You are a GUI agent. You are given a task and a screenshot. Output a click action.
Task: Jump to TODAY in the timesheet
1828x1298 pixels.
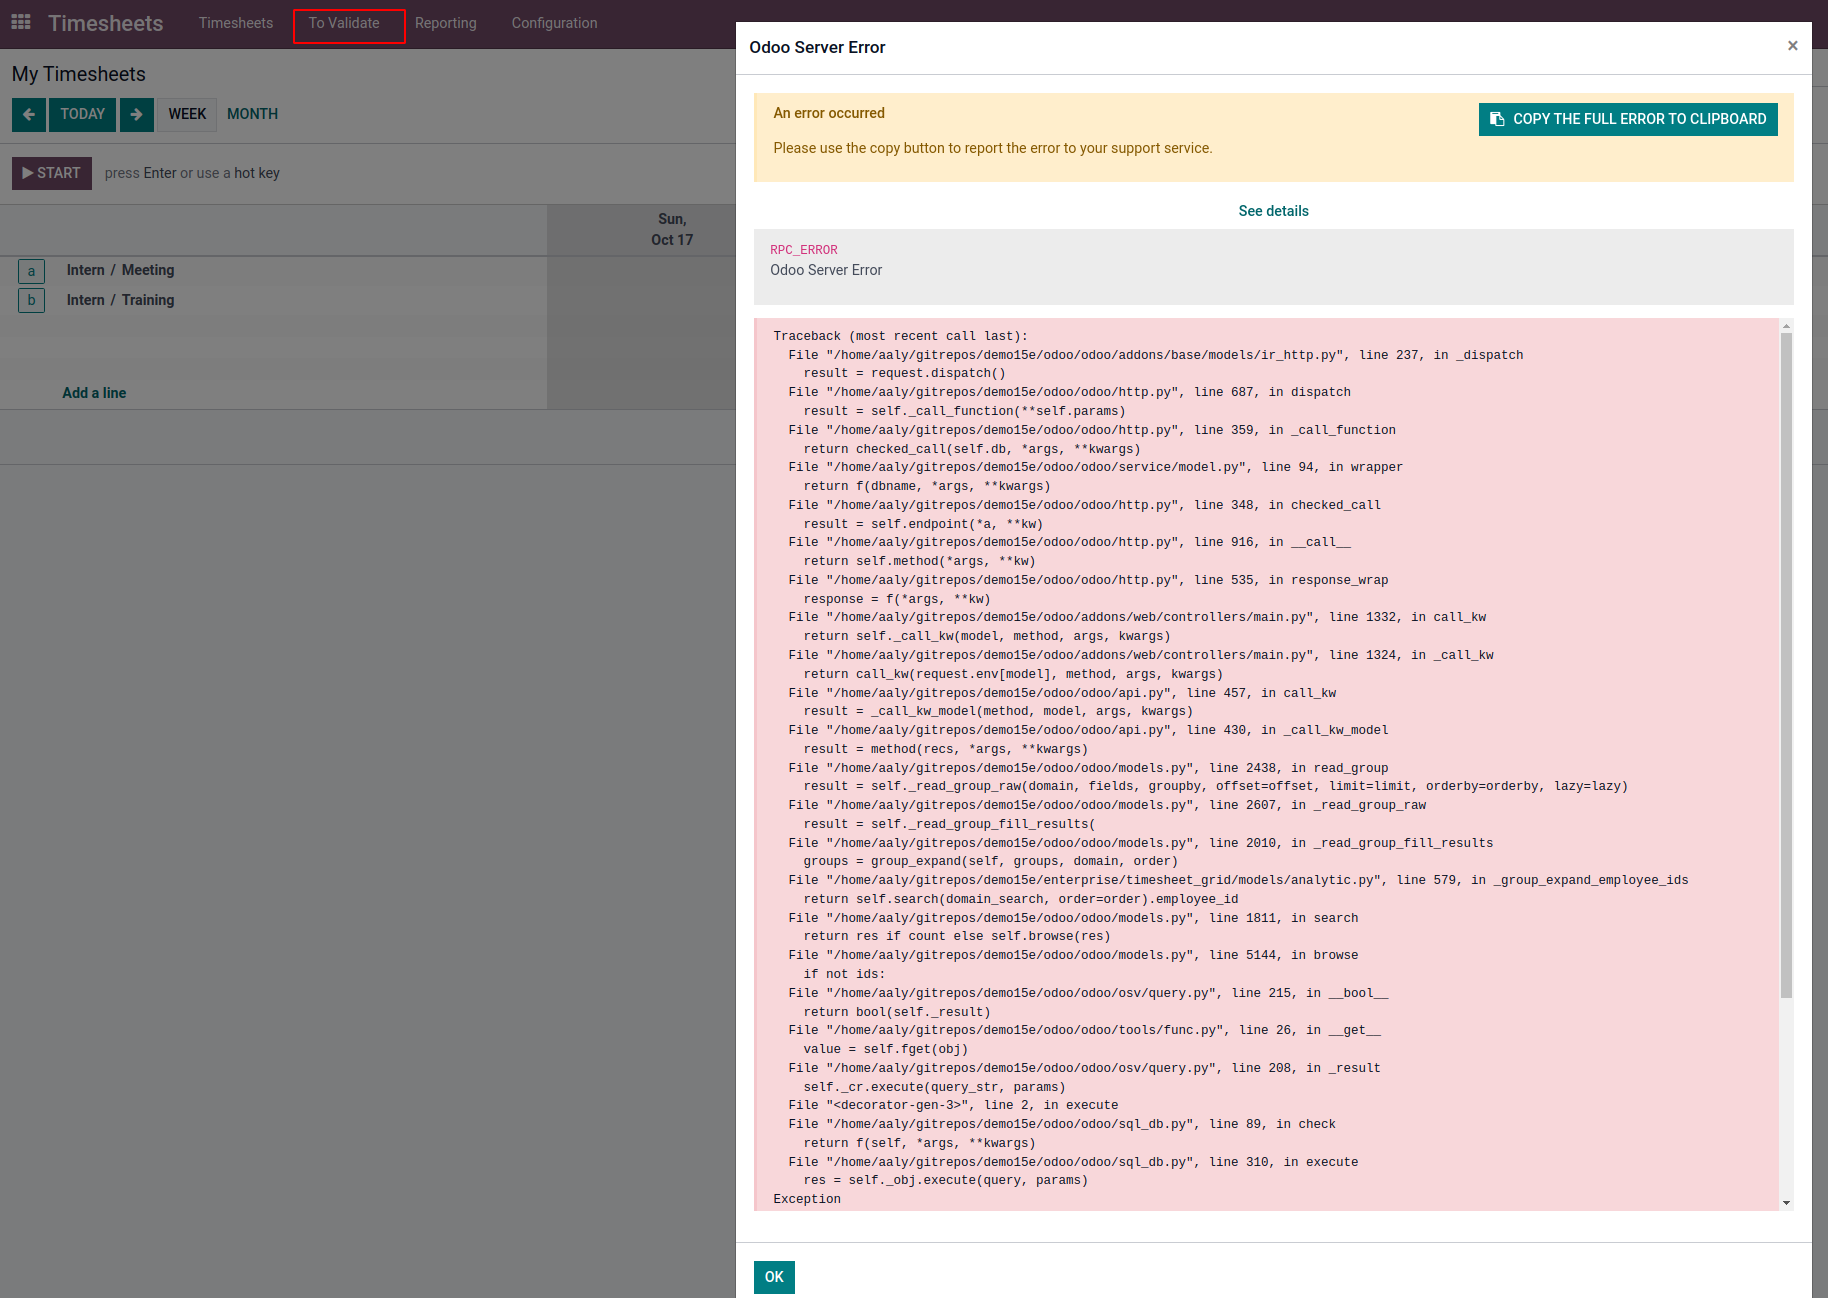[x=82, y=114]
